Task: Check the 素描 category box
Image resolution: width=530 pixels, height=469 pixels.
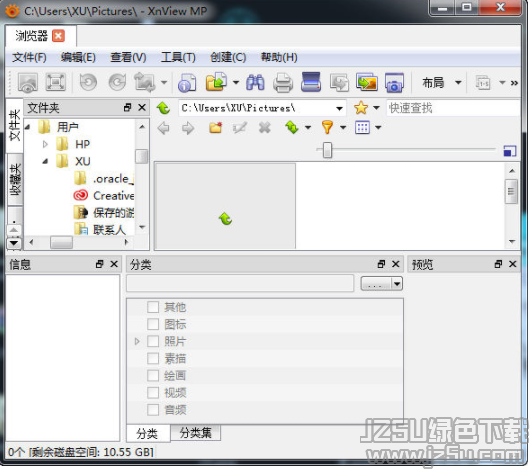Action: (x=153, y=359)
